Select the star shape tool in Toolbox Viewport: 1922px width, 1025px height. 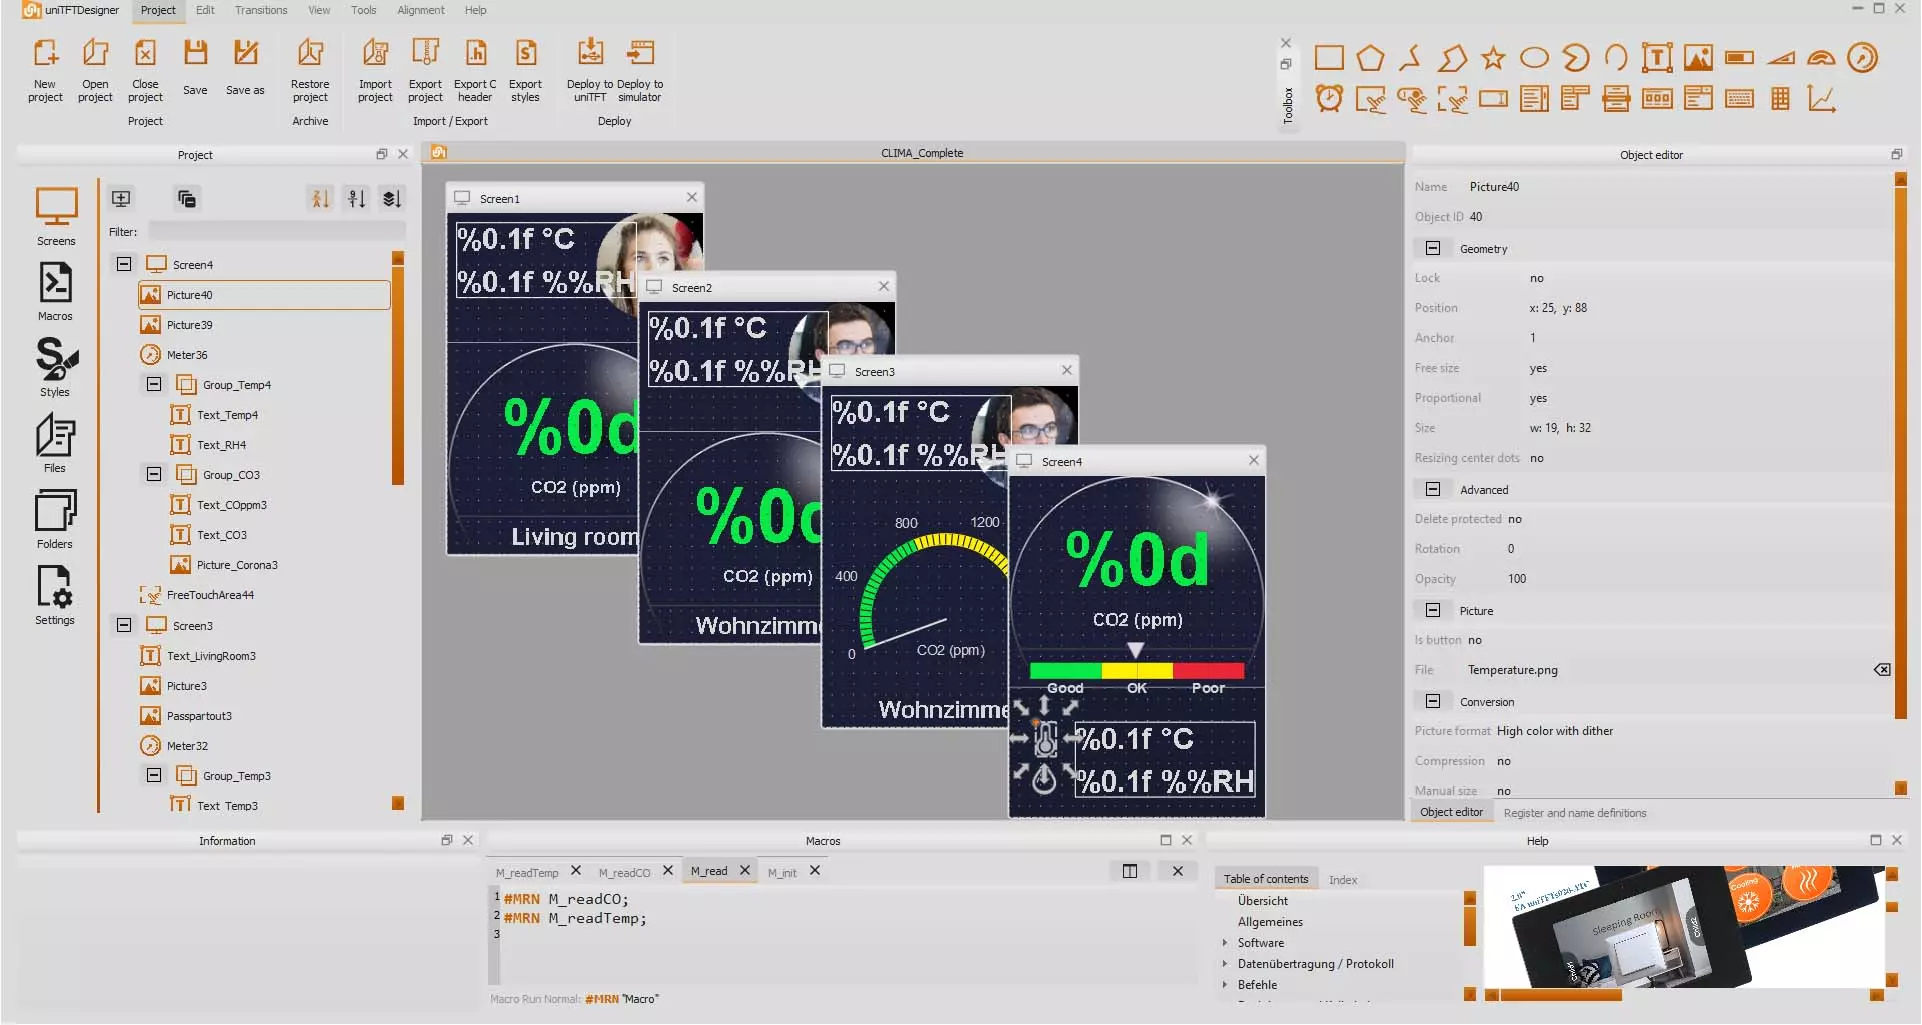pyautogui.click(x=1493, y=58)
